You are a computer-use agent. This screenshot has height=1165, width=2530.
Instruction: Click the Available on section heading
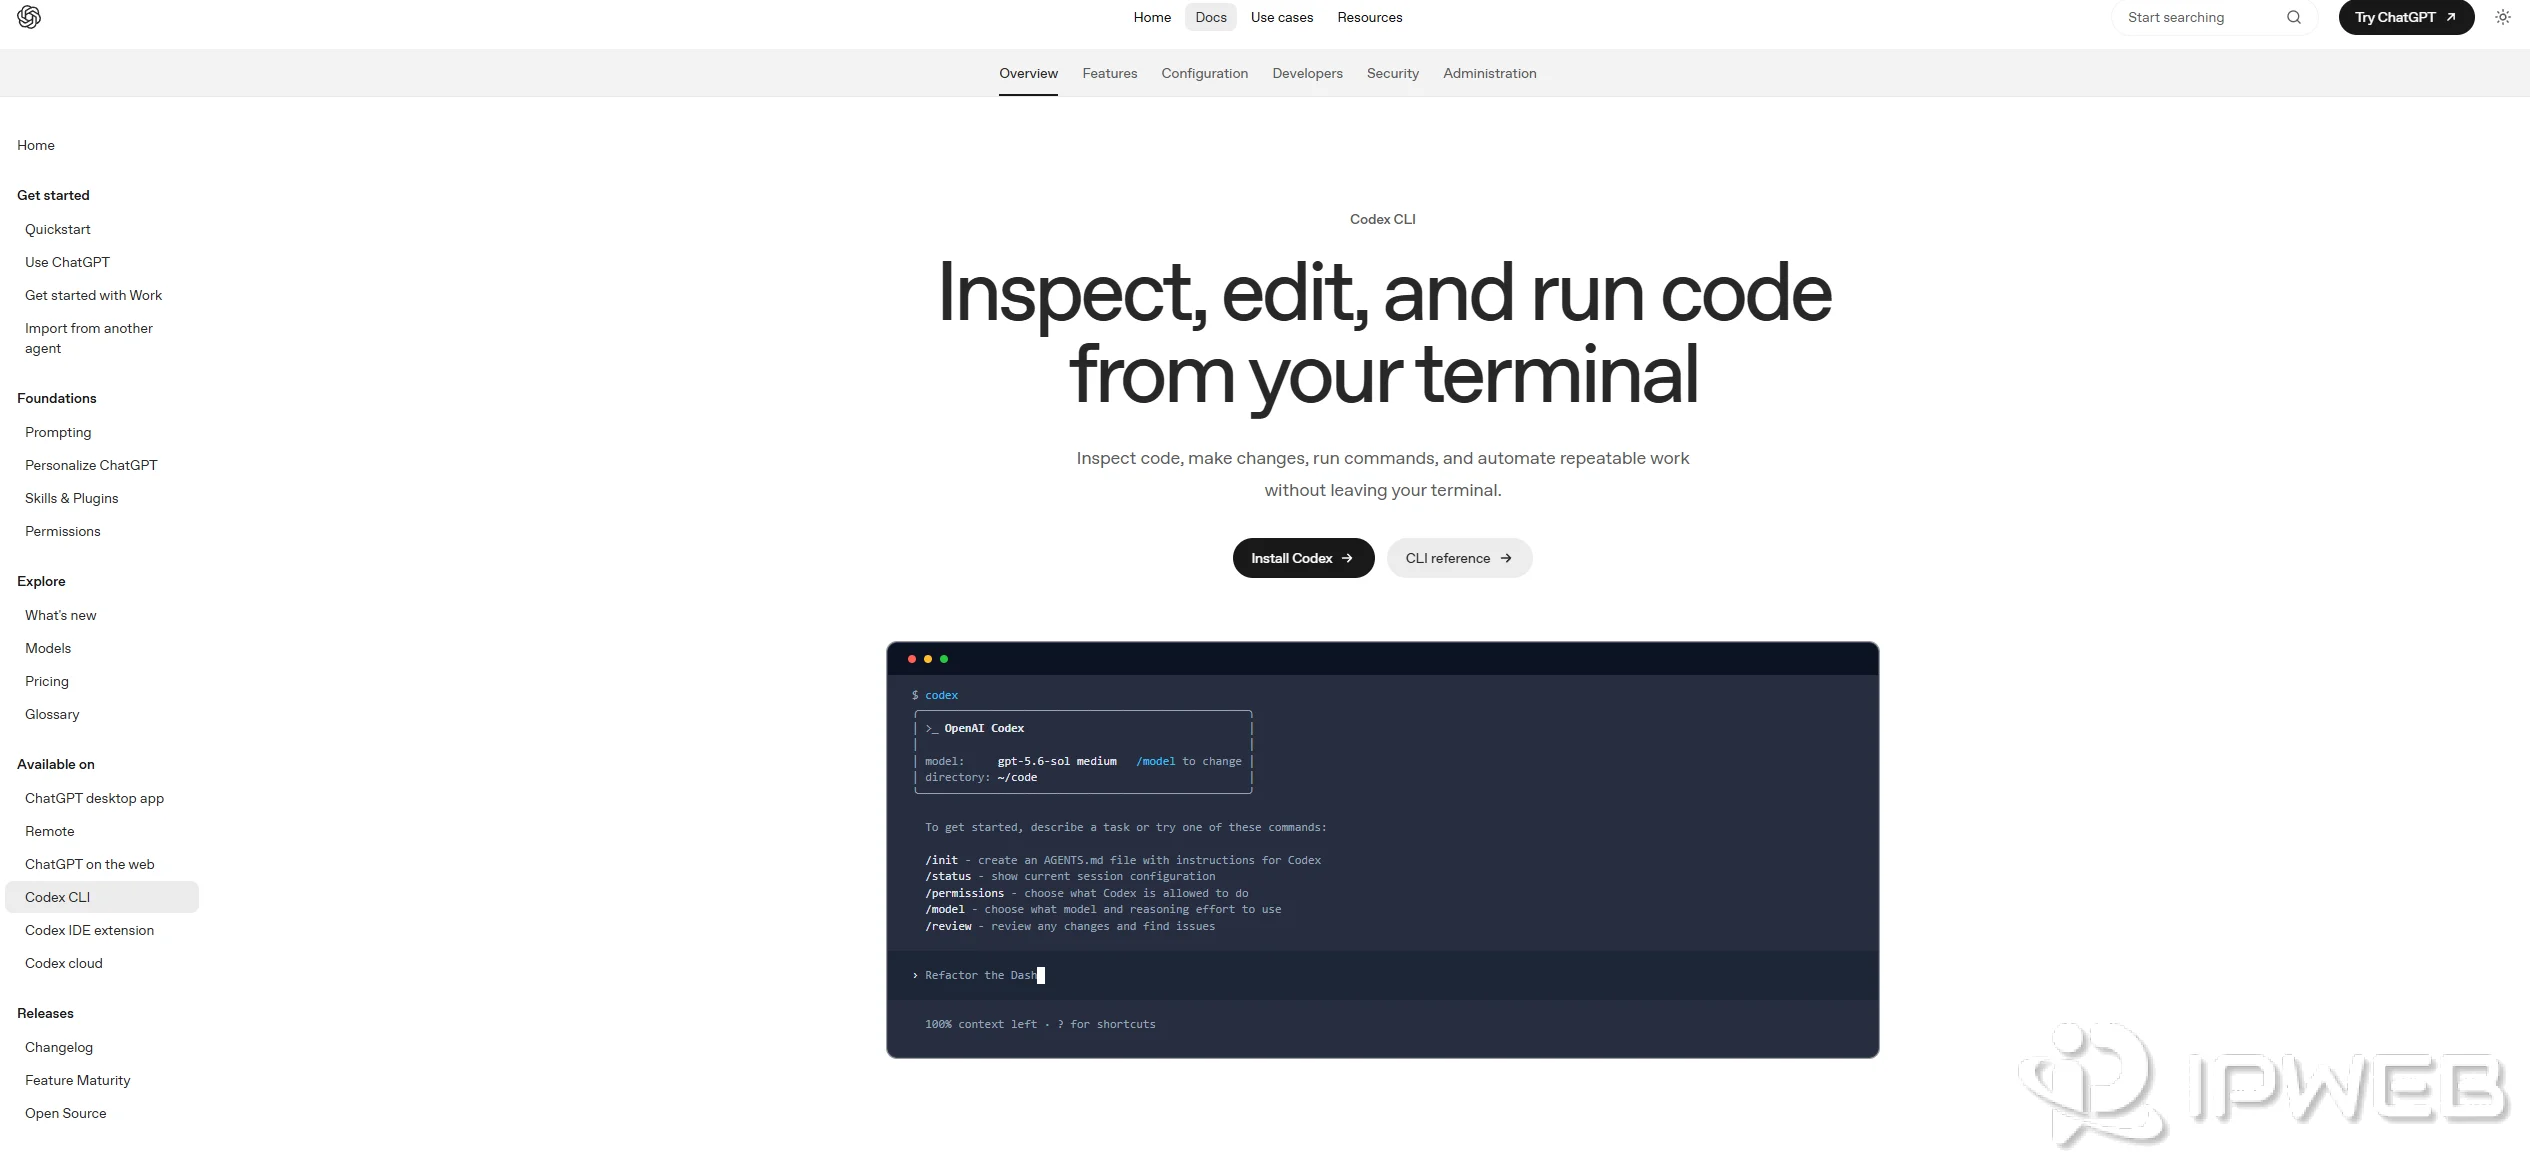pyautogui.click(x=56, y=764)
